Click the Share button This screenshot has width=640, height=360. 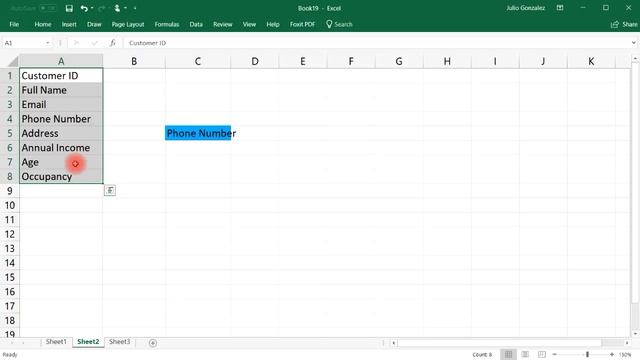[x=624, y=24]
